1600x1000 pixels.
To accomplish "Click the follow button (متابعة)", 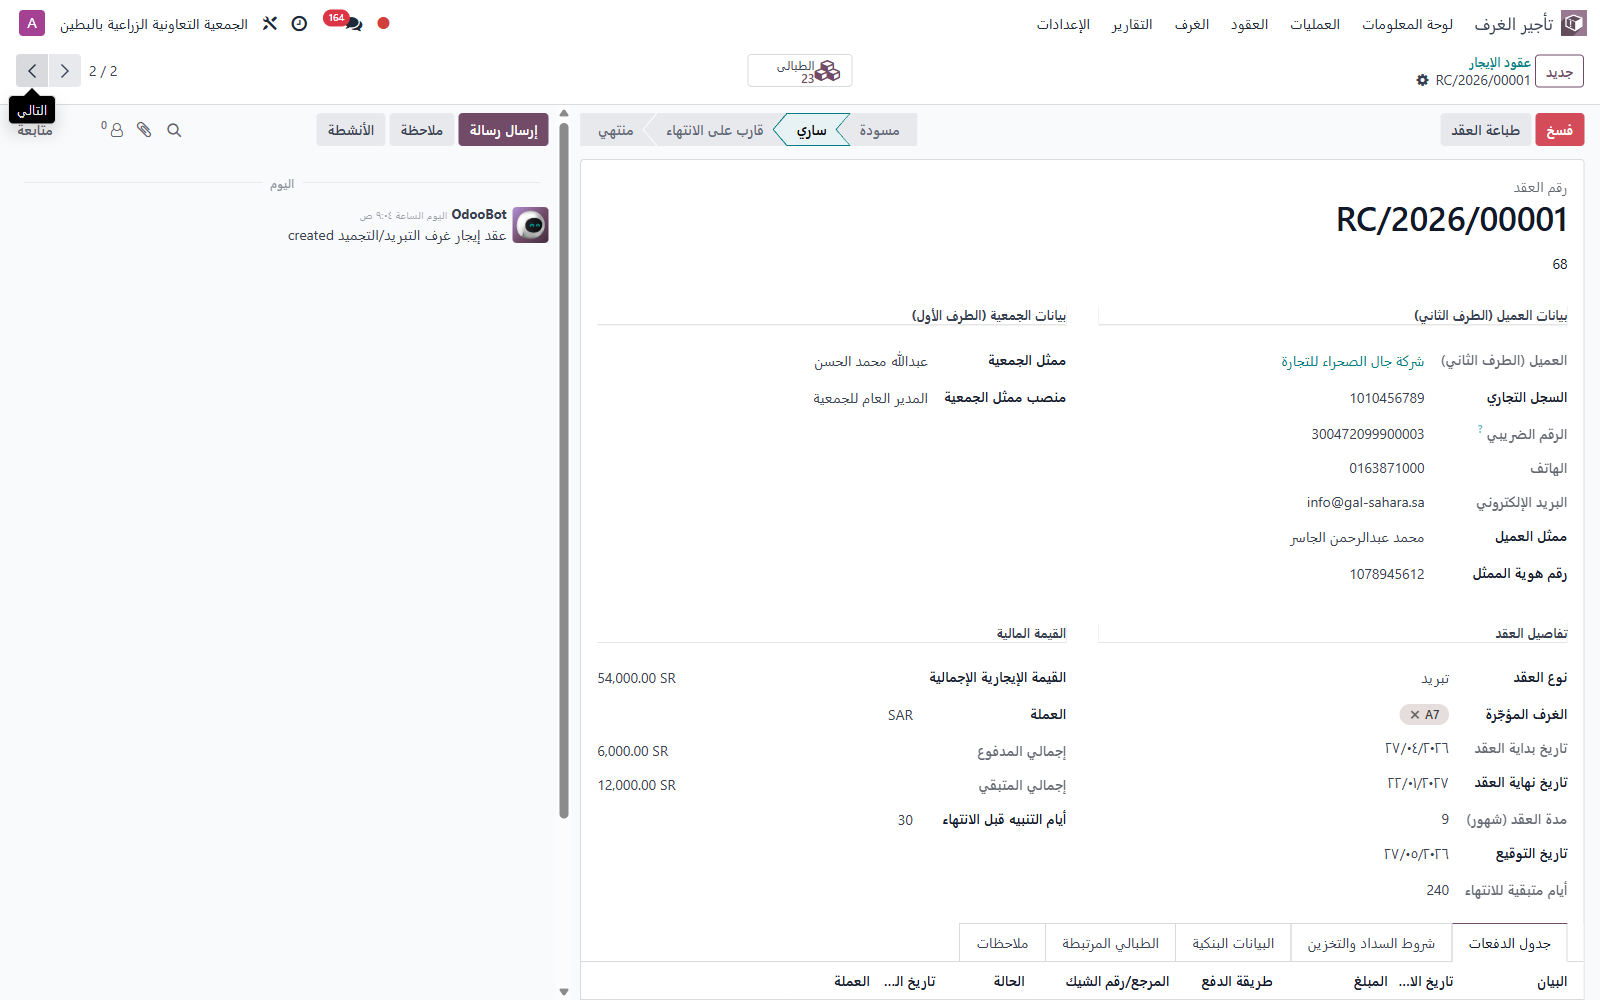I will point(35,130).
